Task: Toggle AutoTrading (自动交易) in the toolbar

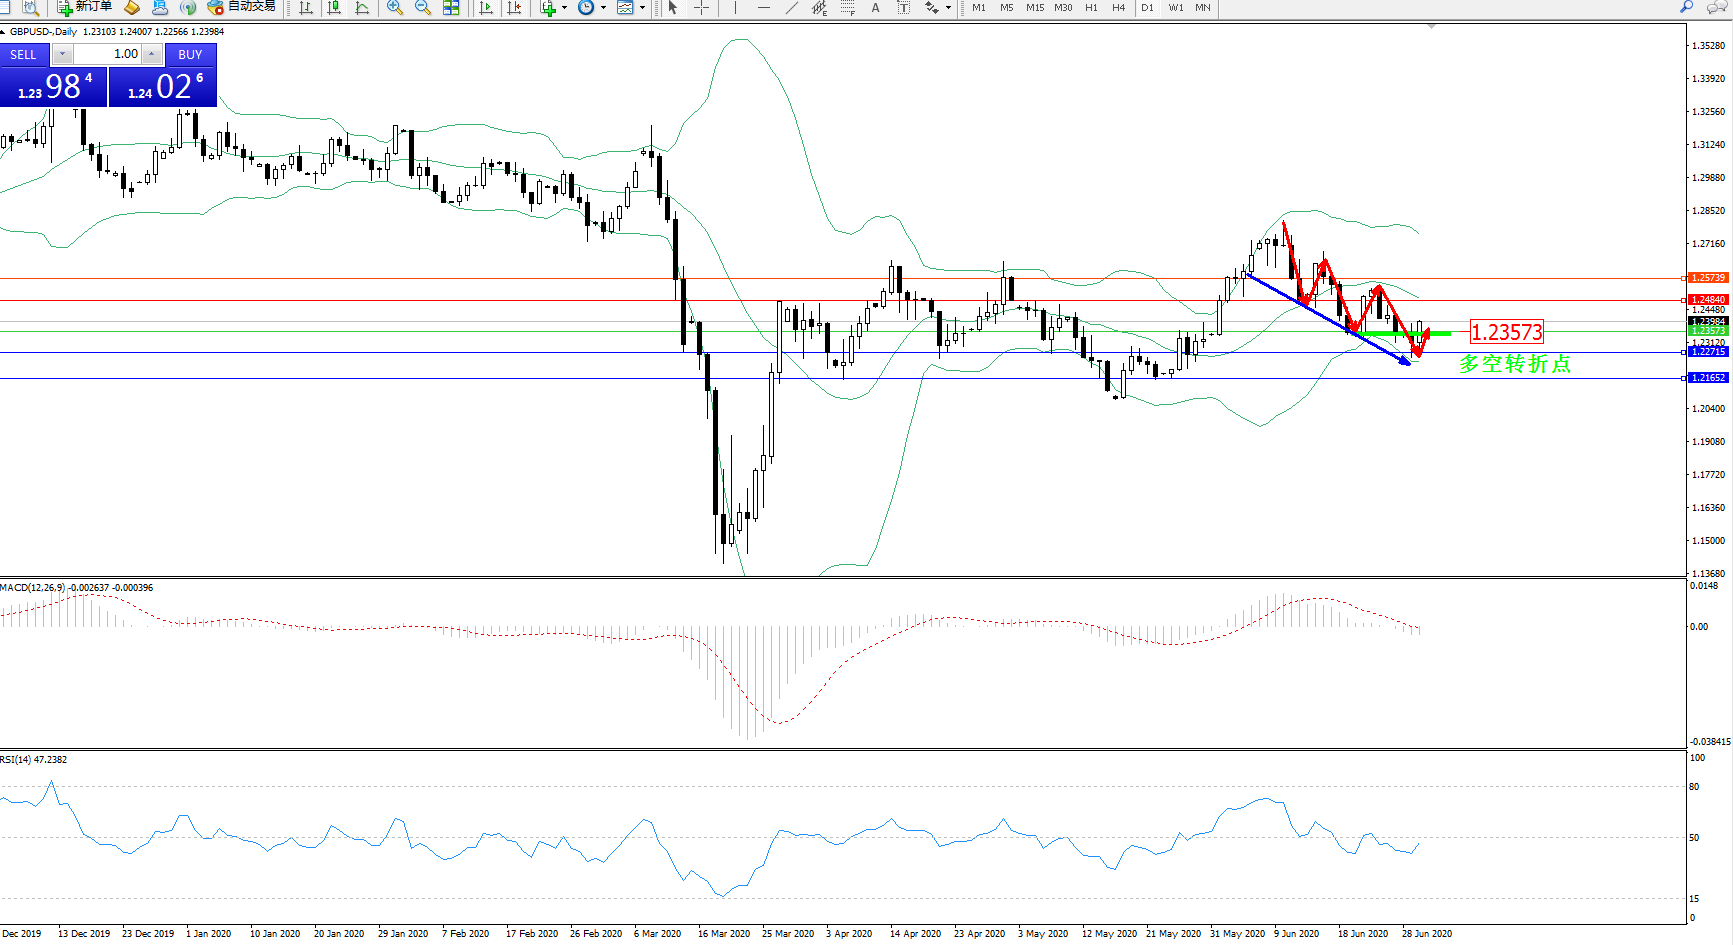Action: pyautogui.click(x=241, y=7)
